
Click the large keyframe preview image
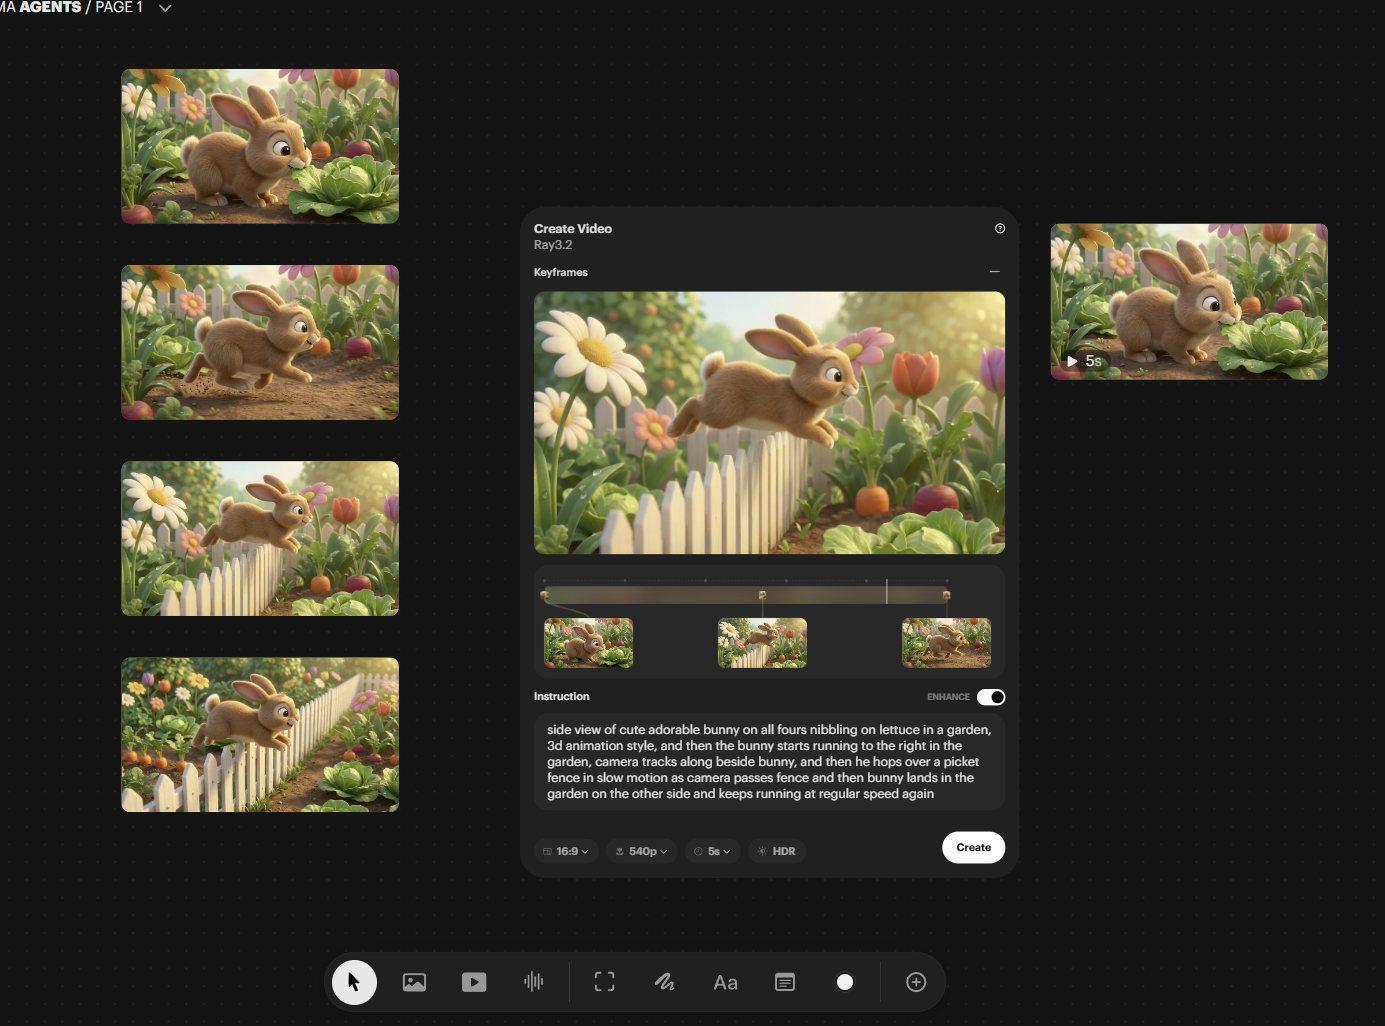(769, 423)
